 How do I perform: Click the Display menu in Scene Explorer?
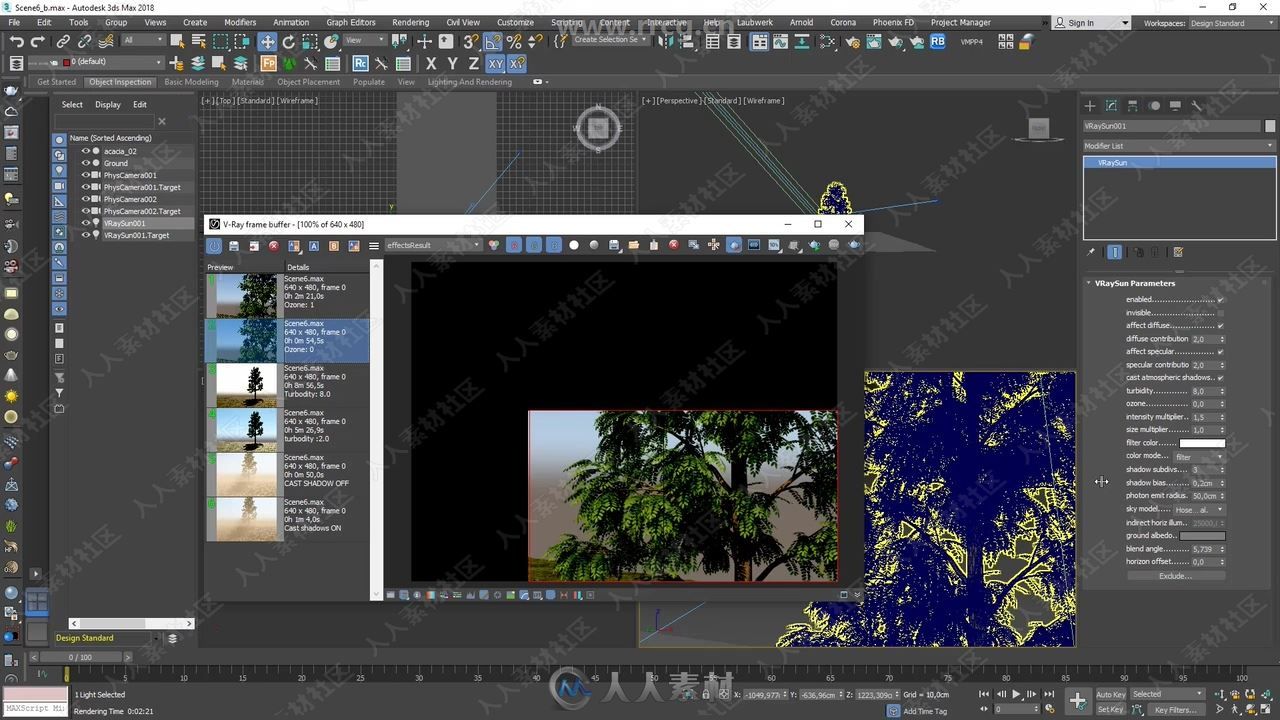[x=108, y=104]
